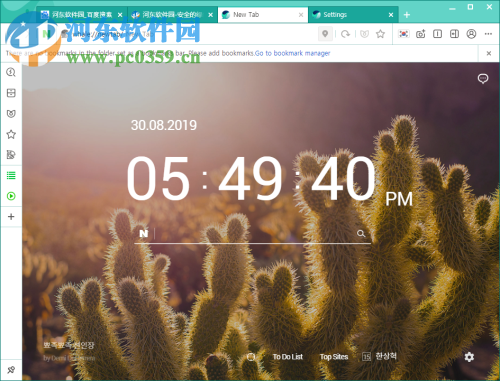Click the speech bubble icon on new tab page
Viewport: 500px width, 381px height.
tap(483, 79)
